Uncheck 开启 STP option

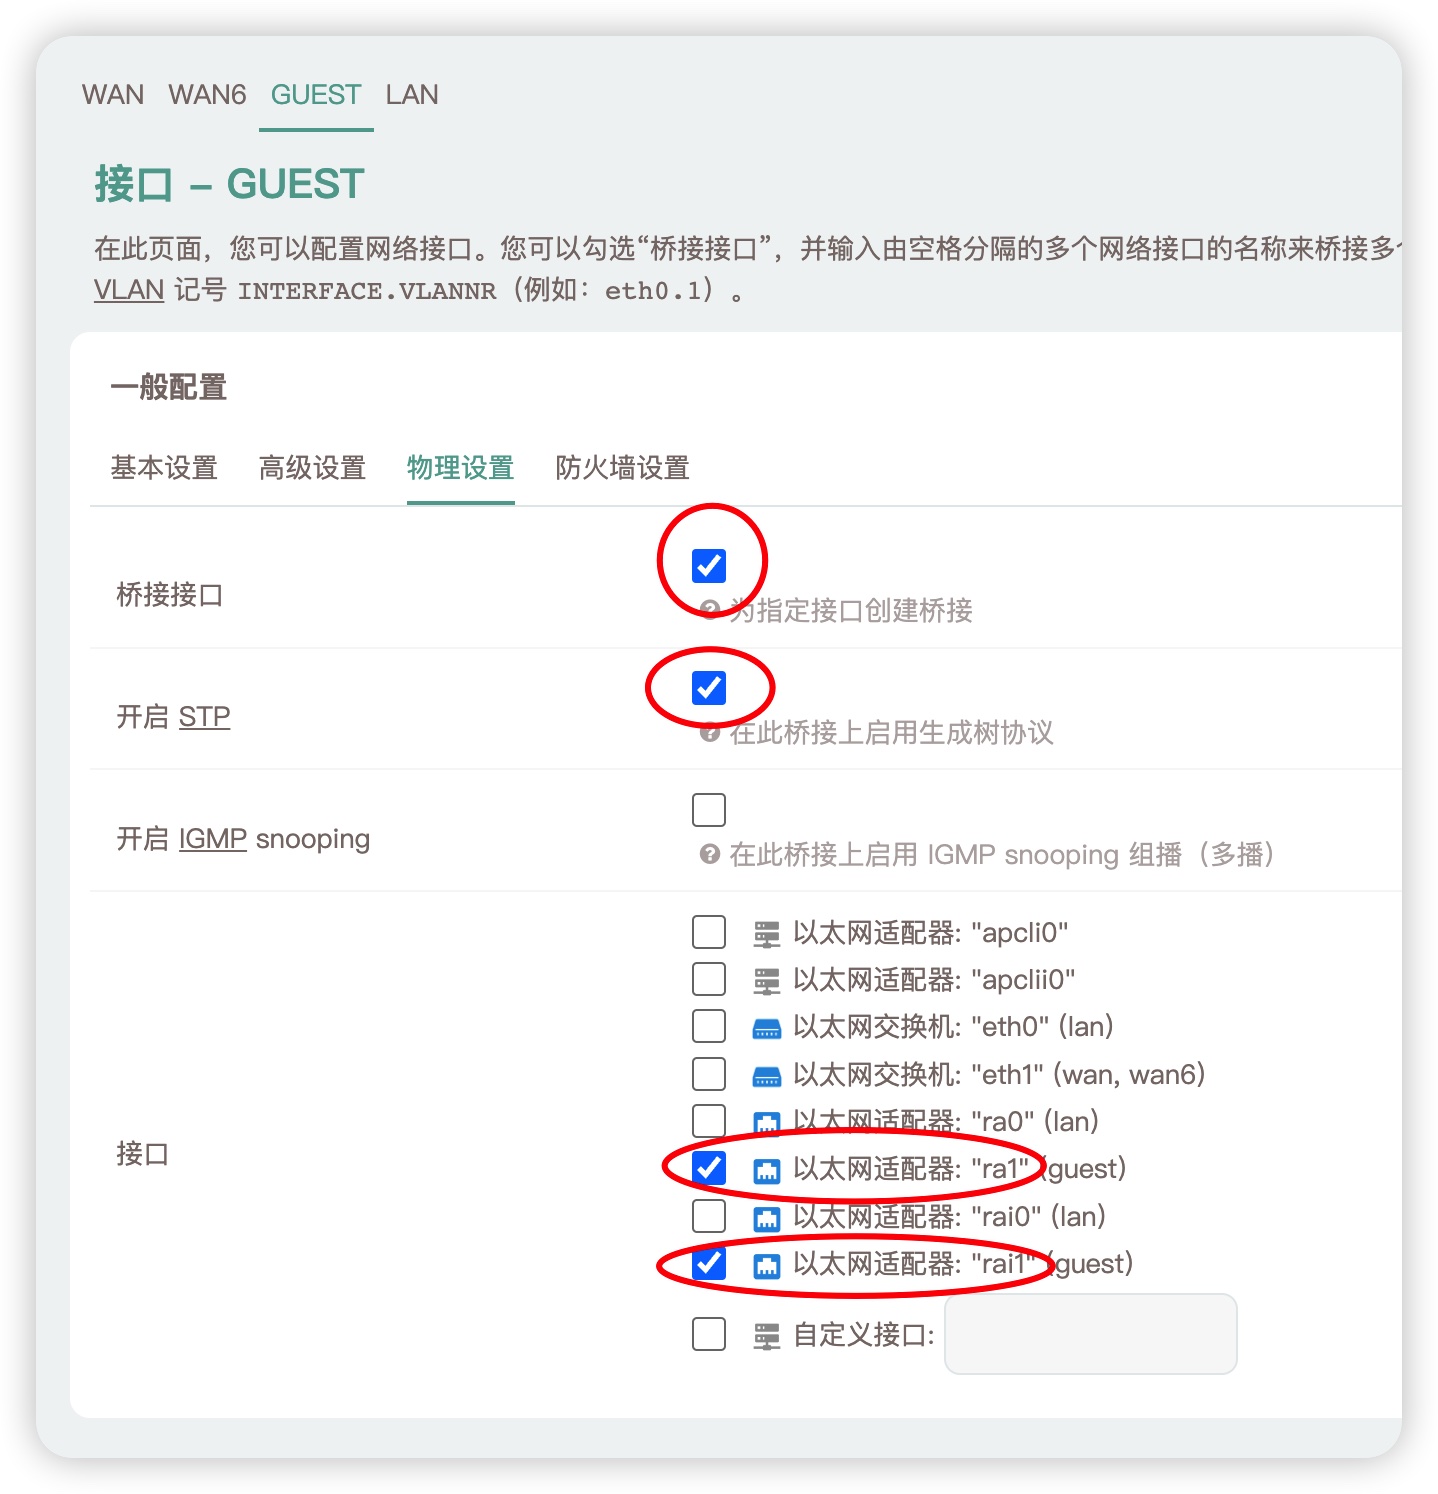coord(709,688)
